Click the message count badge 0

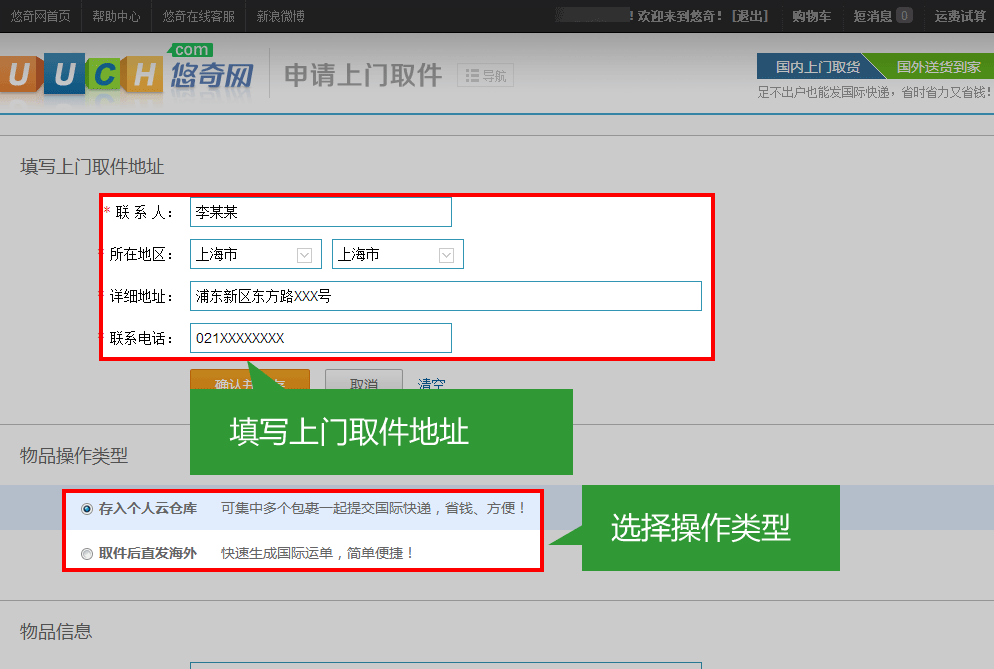point(905,16)
